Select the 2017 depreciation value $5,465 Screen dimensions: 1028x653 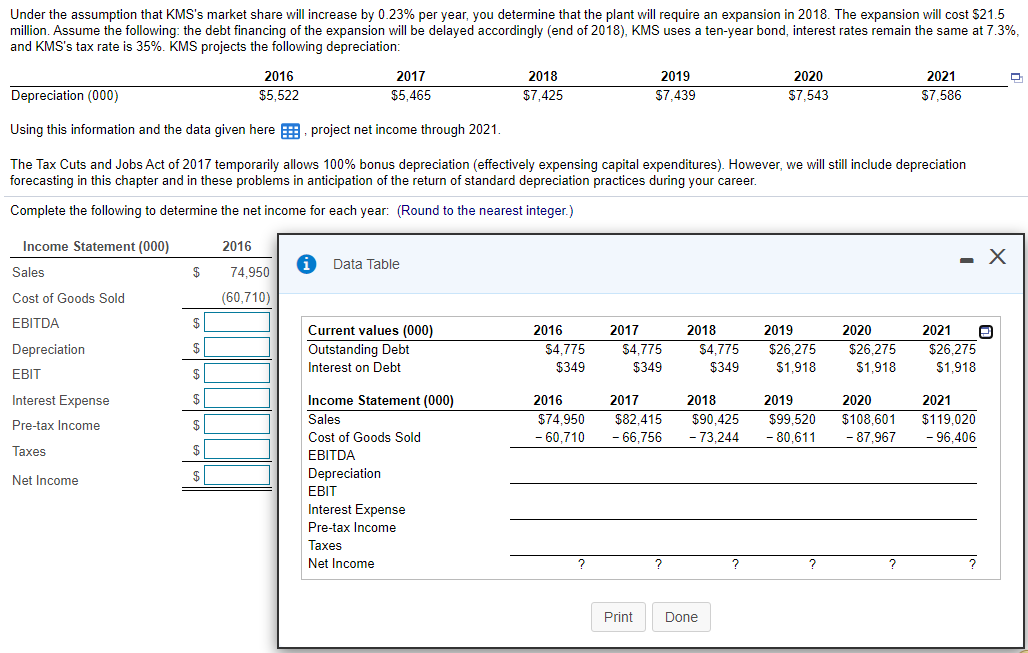pos(410,96)
